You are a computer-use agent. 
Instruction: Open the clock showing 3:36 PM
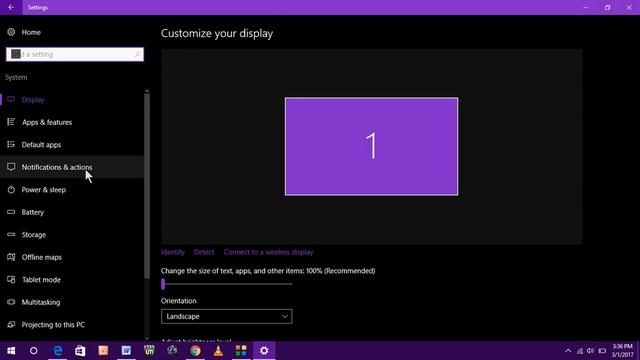tap(622, 351)
